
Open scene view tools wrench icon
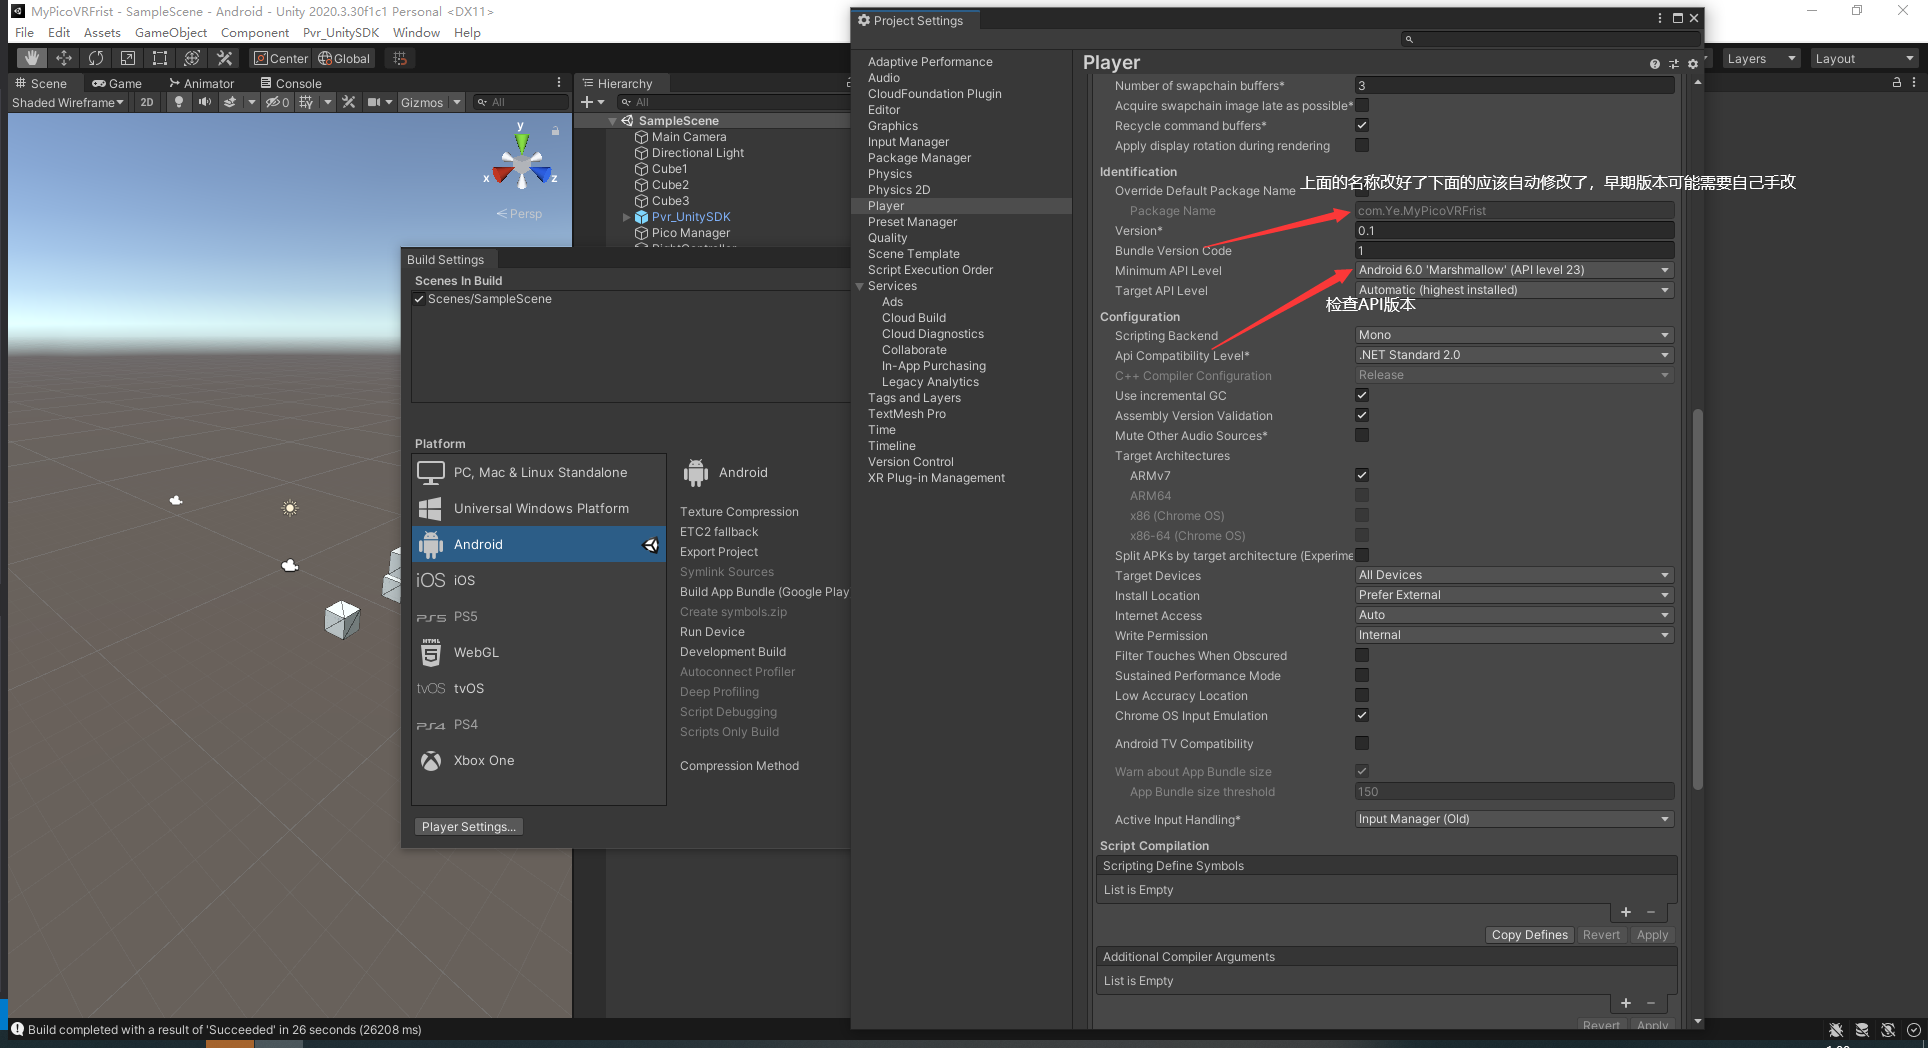(349, 102)
